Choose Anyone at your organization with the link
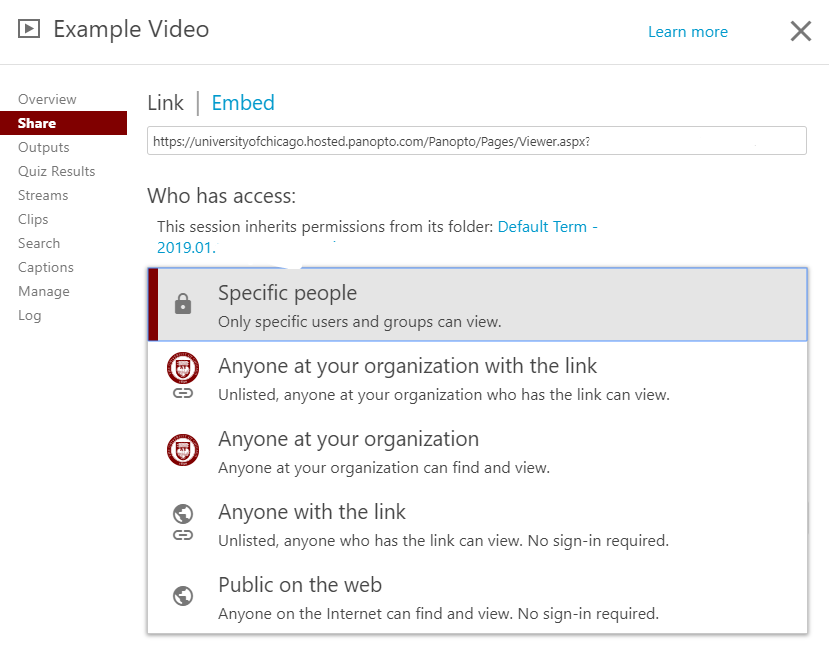Screen dimensions: 829x645 point(478,378)
